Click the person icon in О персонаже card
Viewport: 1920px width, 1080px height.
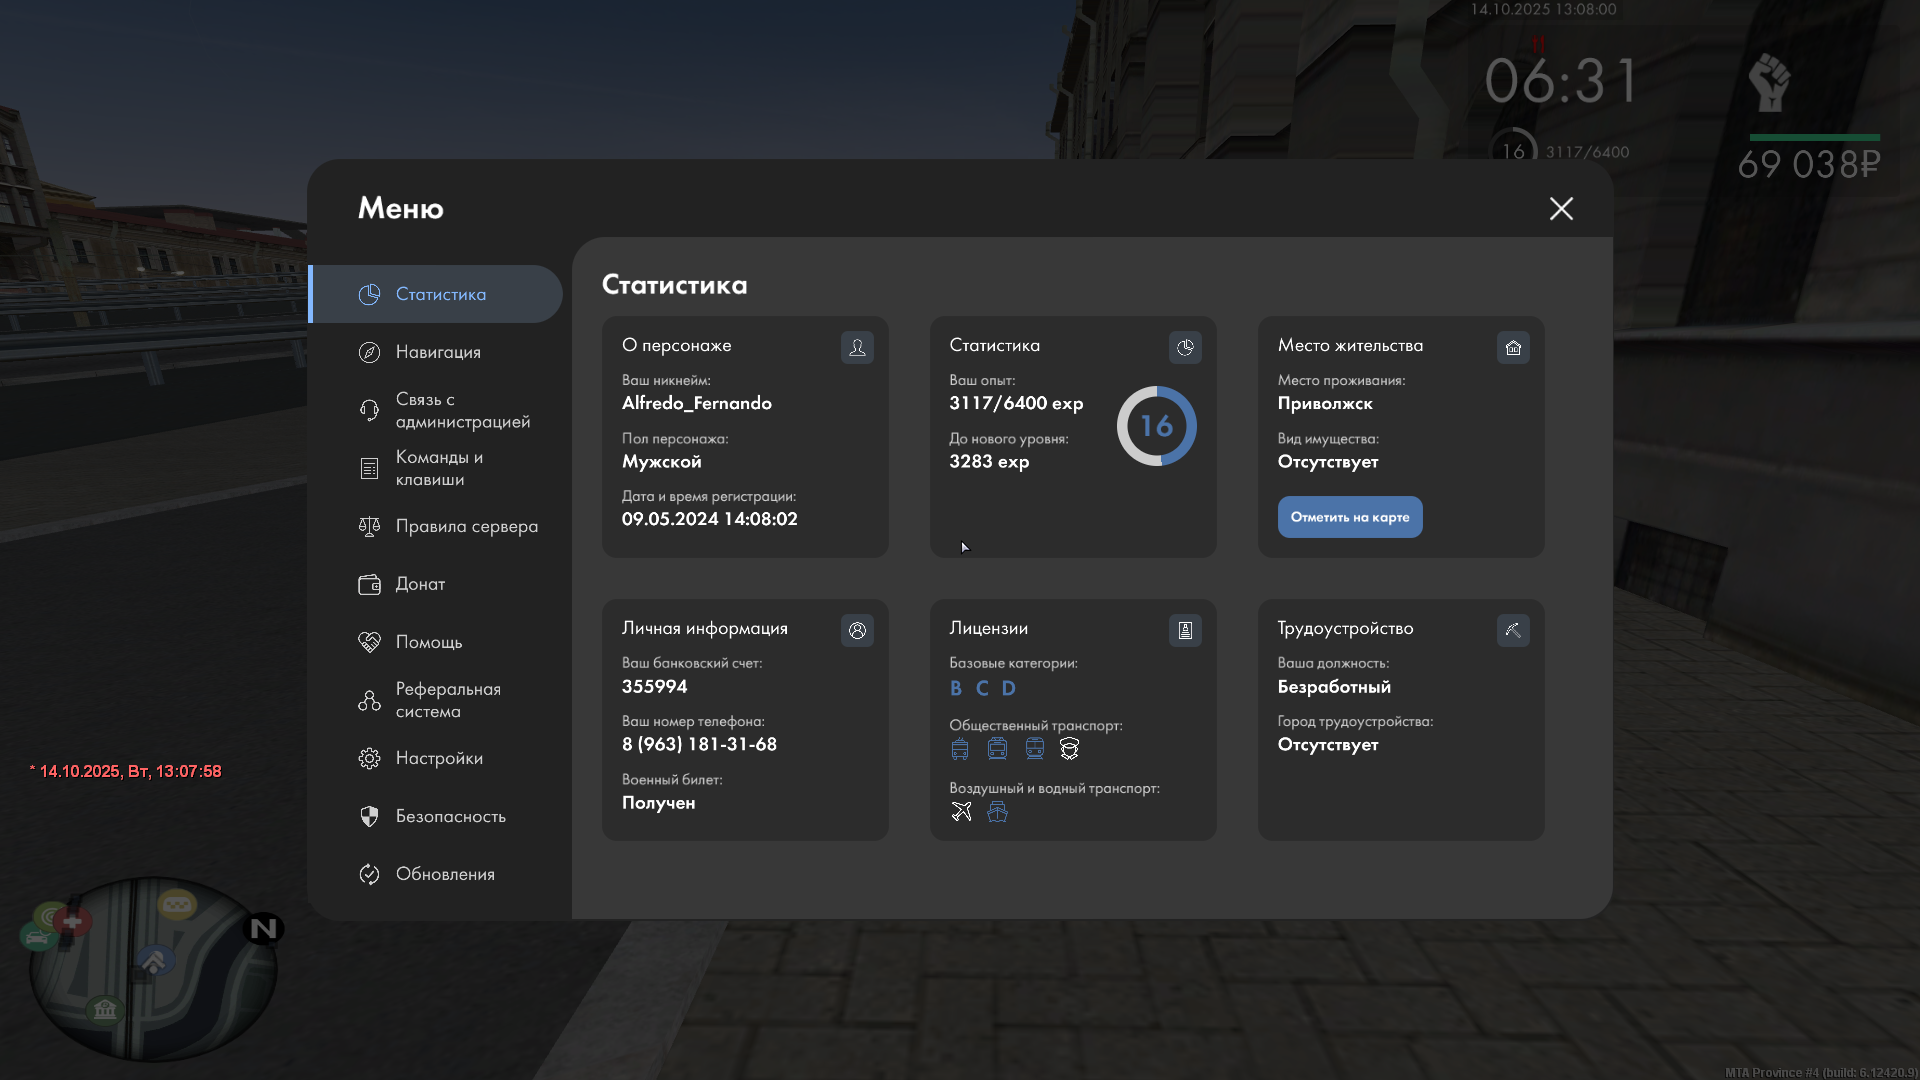tap(857, 347)
